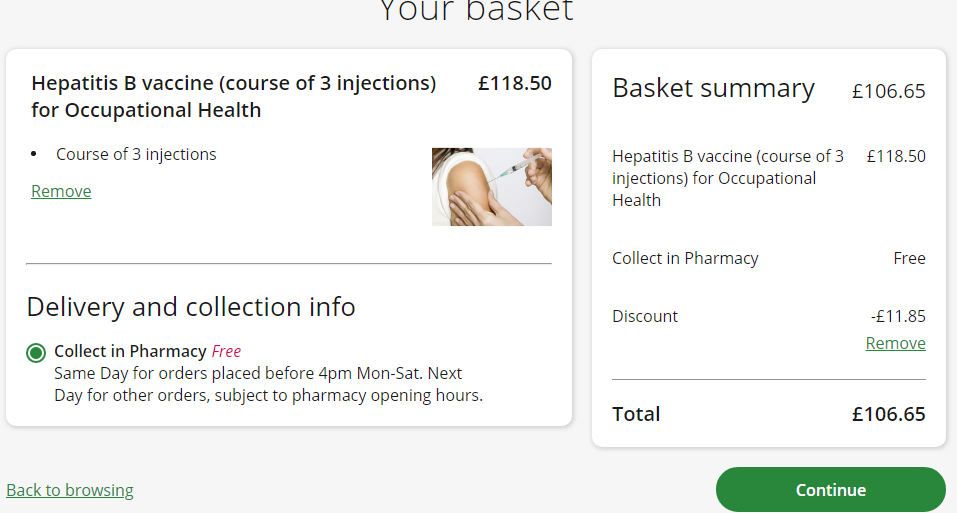Click the 'Your basket' page heading
This screenshot has width=957, height=513.
point(476,10)
